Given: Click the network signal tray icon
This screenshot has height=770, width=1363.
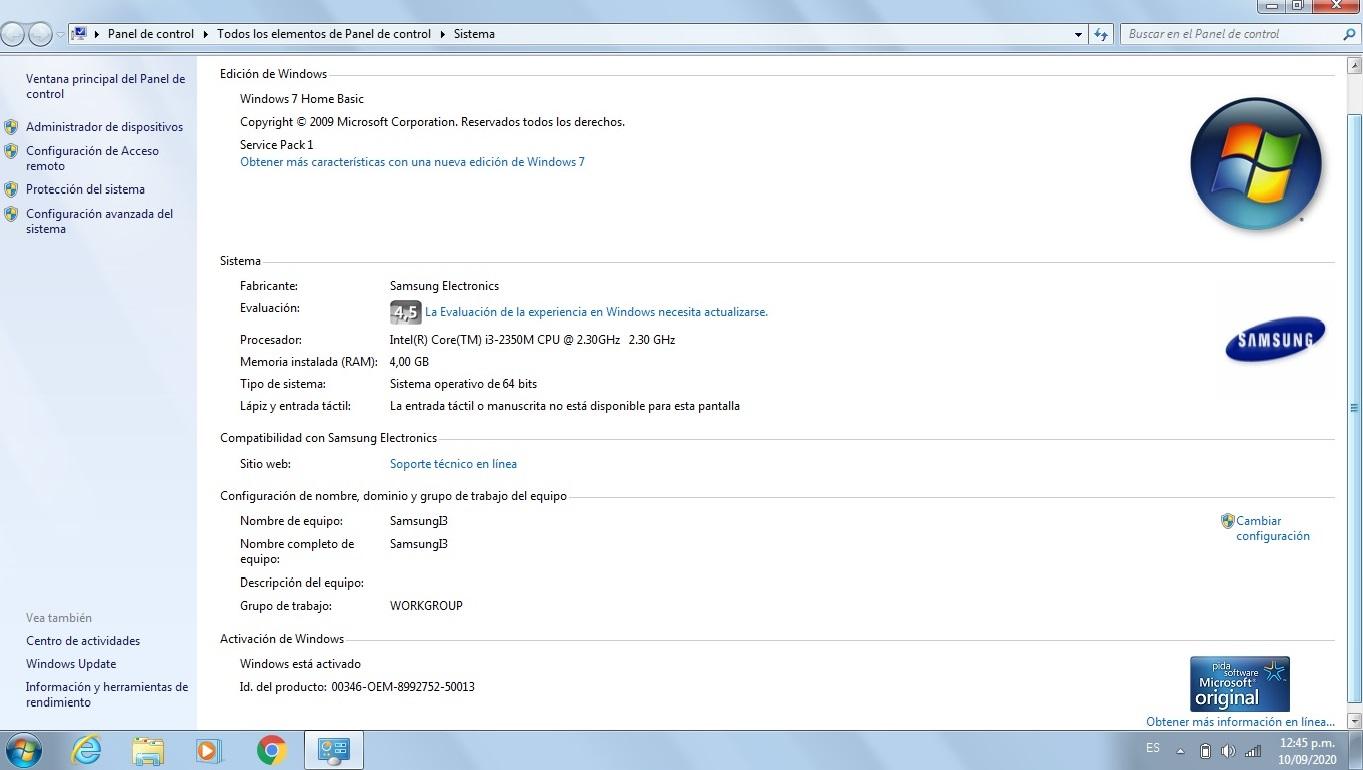Looking at the screenshot, I should click(1253, 751).
